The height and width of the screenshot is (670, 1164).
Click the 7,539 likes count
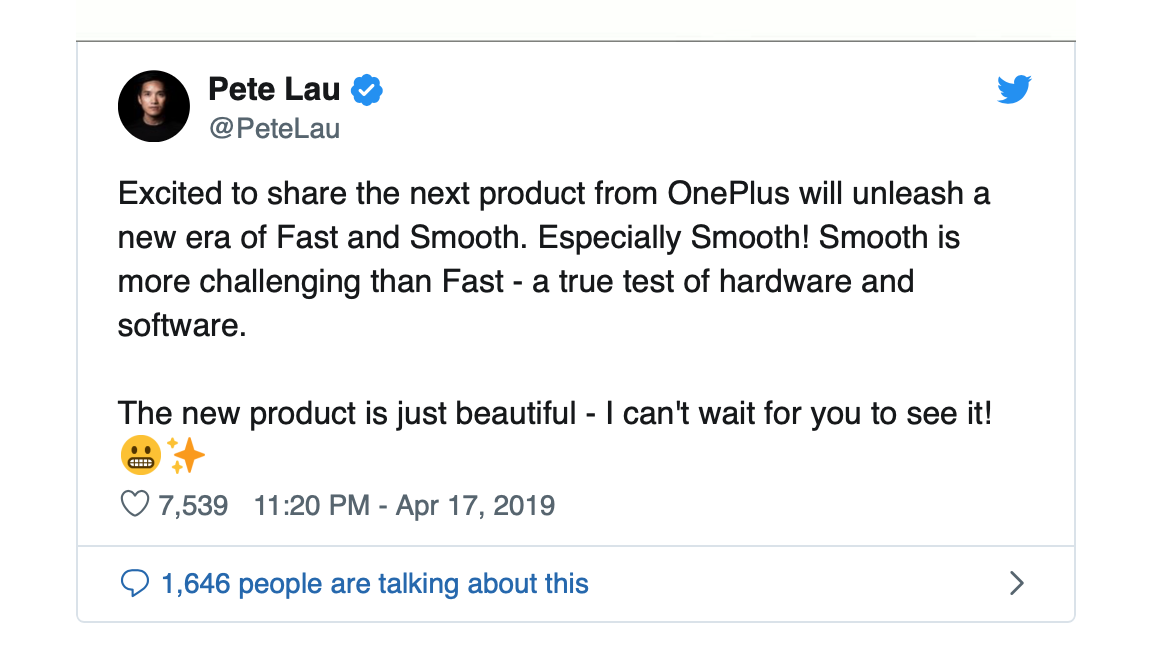(x=193, y=505)
